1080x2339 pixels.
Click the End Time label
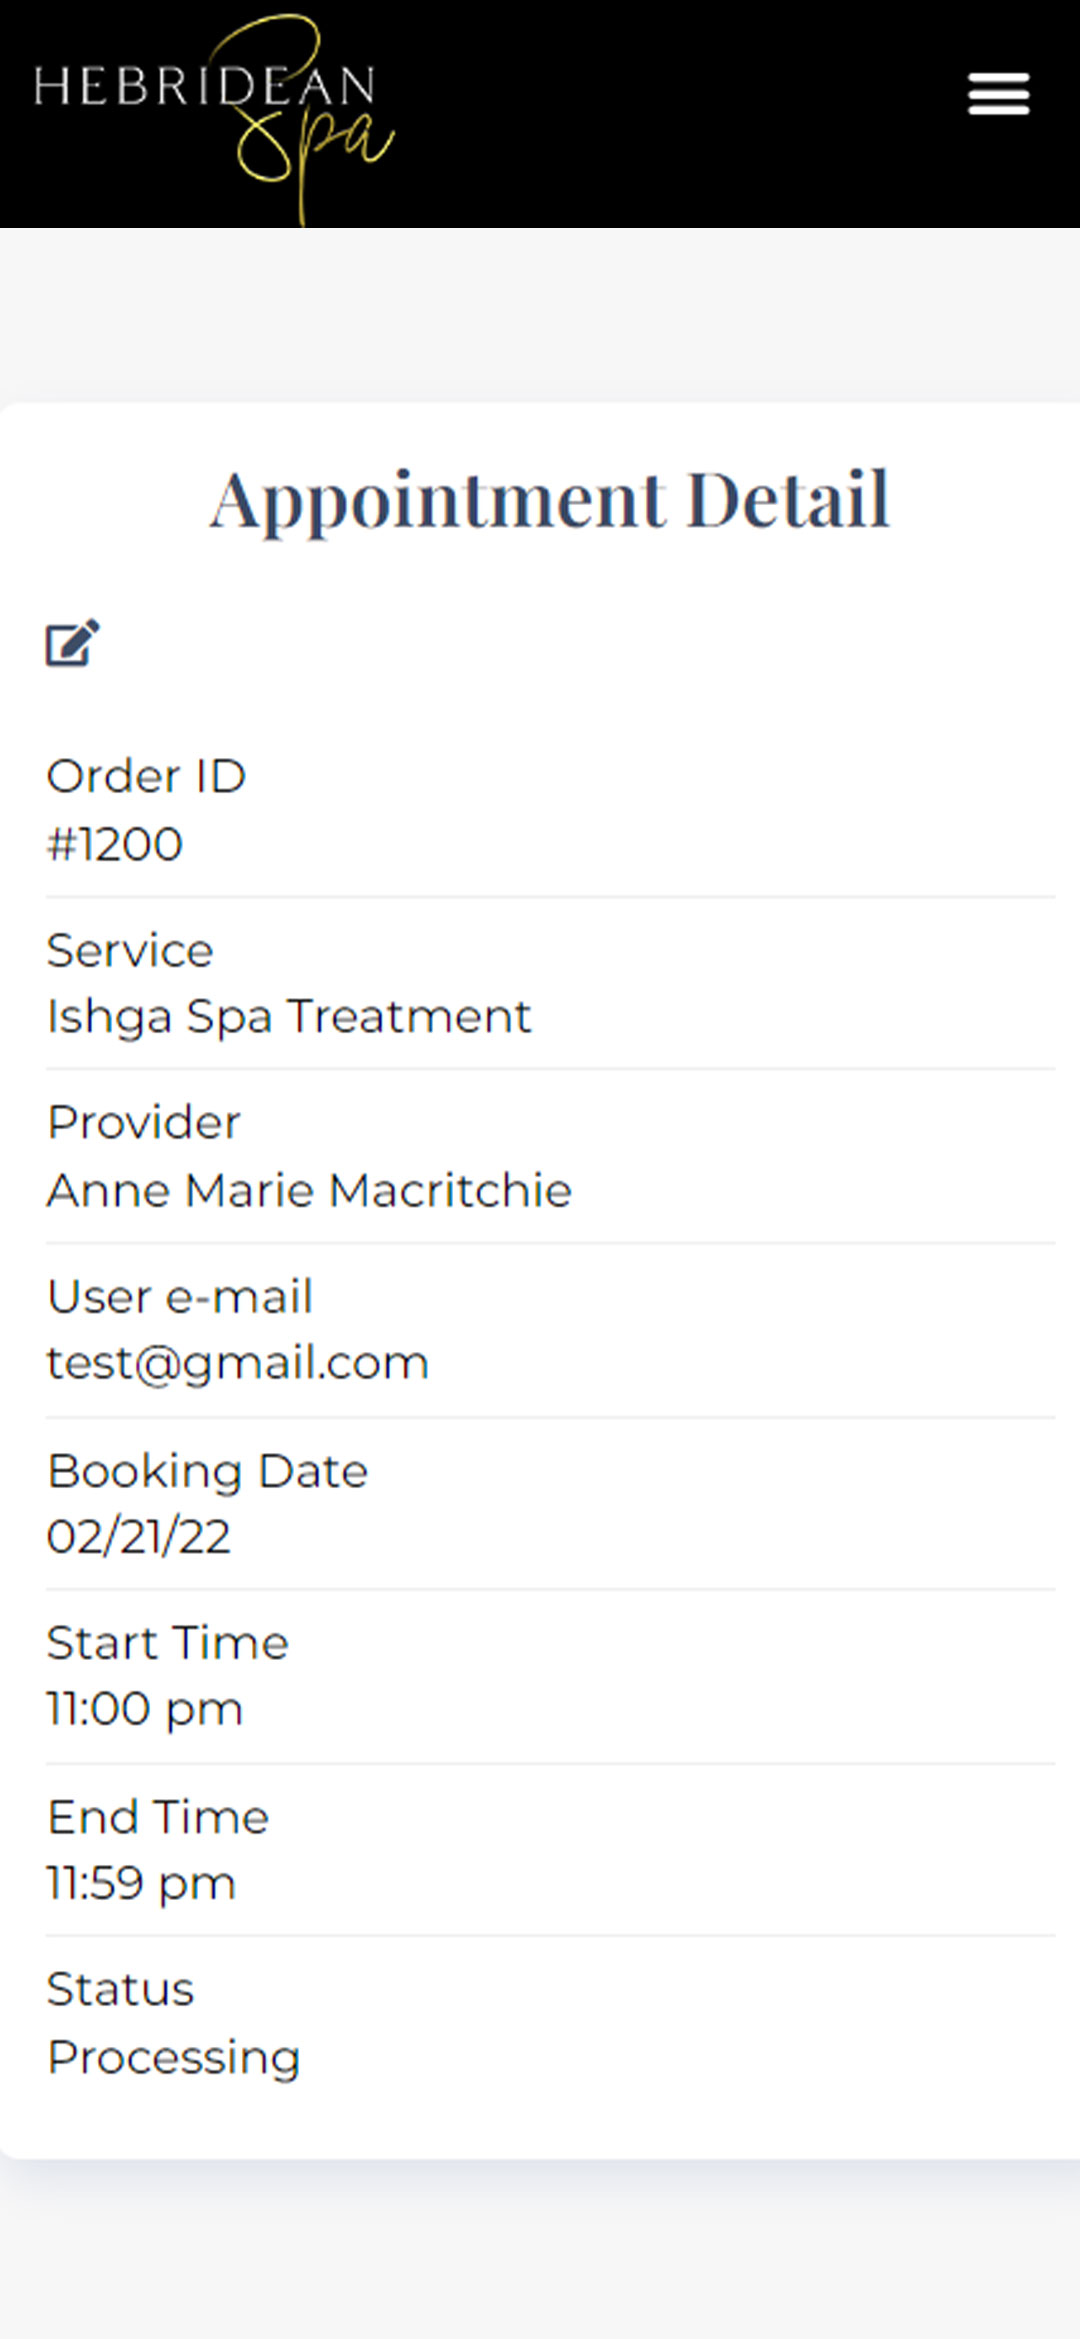tap(159, 1817)
